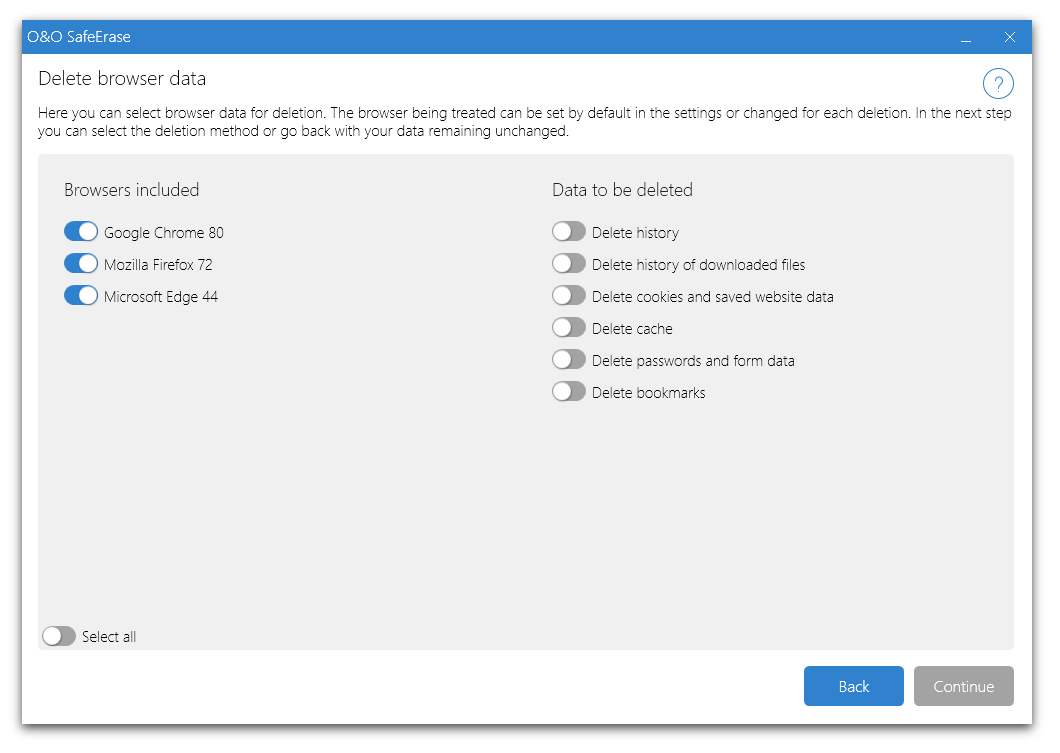Disable the Google Chrome 80 toggle

pos(81,232)
